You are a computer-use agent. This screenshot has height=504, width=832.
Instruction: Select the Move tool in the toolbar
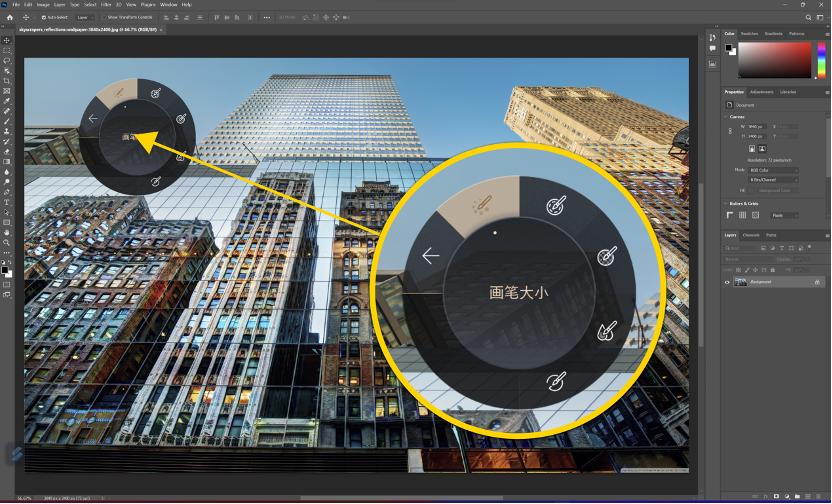tap(7, 40)
